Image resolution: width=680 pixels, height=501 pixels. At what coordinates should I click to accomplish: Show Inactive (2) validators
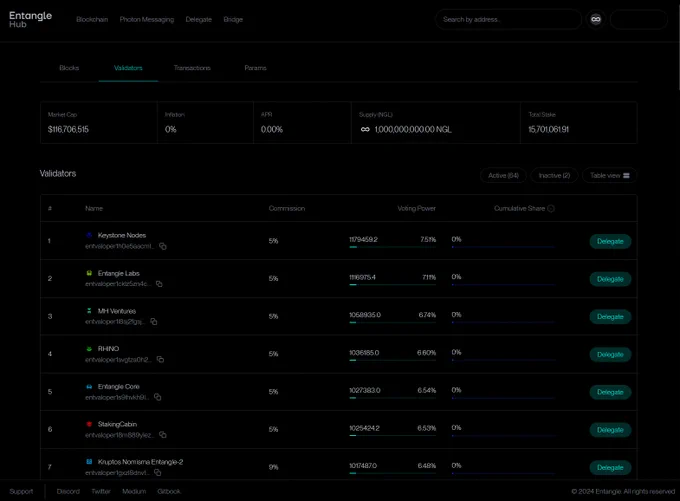click(x=554, y=176)
